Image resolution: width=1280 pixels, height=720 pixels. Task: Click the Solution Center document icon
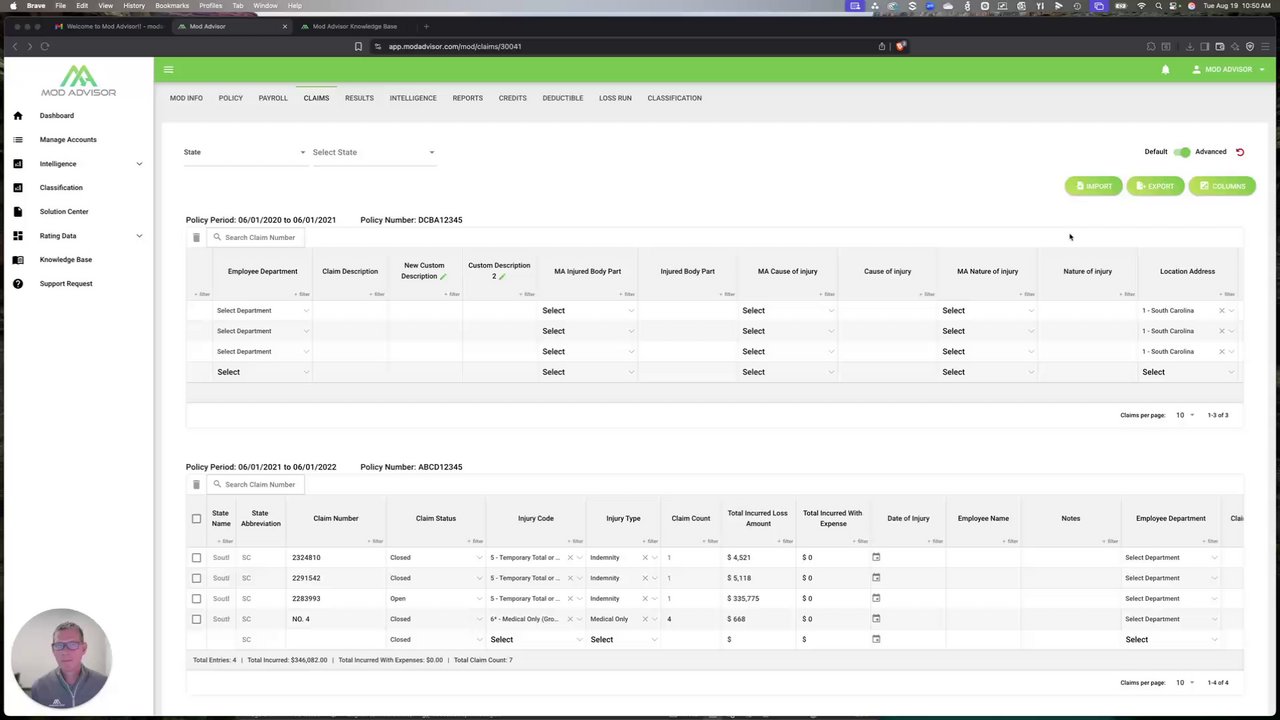tap(17, 212)
